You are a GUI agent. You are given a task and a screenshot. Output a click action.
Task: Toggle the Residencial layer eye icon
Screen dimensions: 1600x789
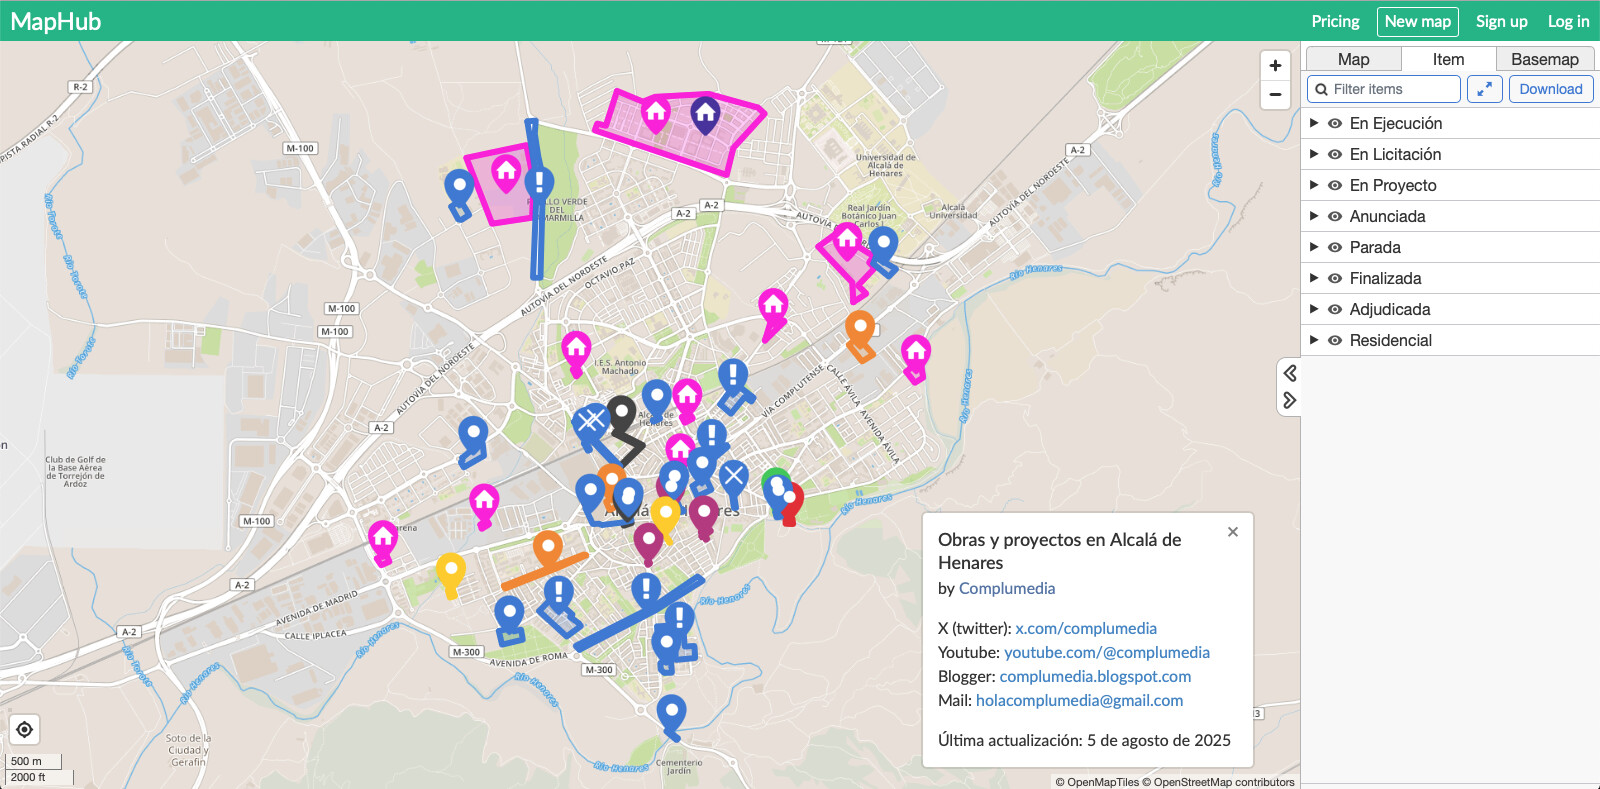point(1335,341)
